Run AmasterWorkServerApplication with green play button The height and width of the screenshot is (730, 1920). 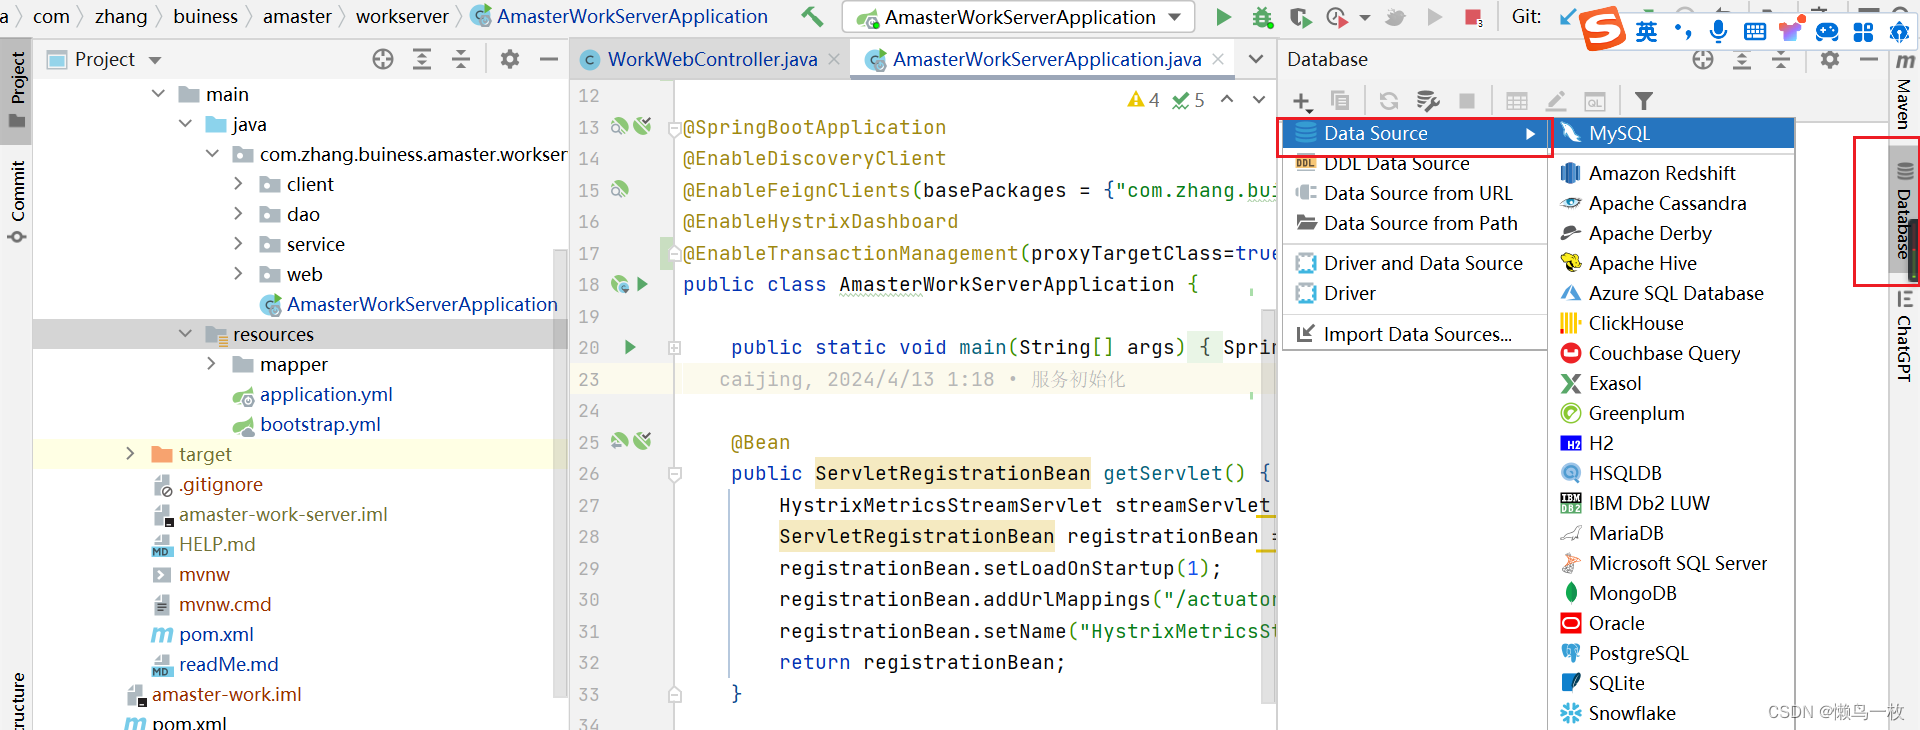coord(1223,16)
